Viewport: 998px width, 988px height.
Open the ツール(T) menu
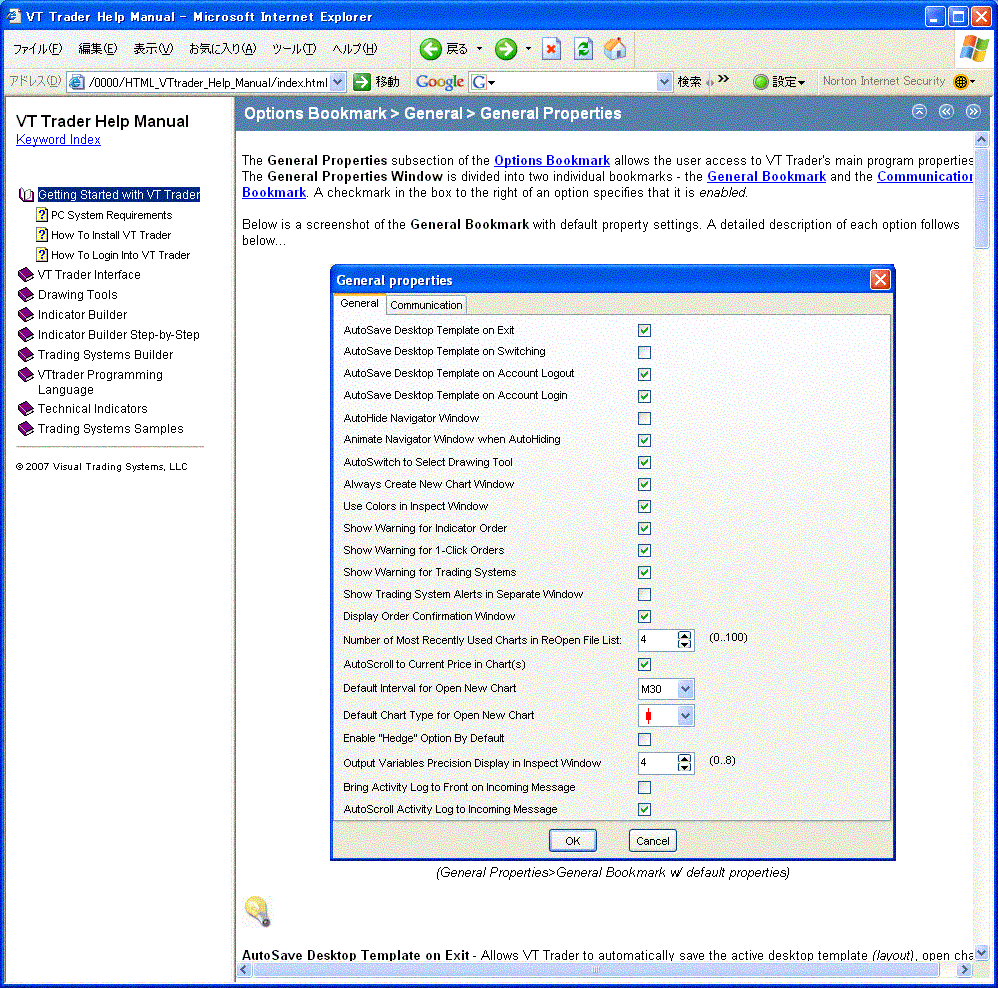(293, 48)
